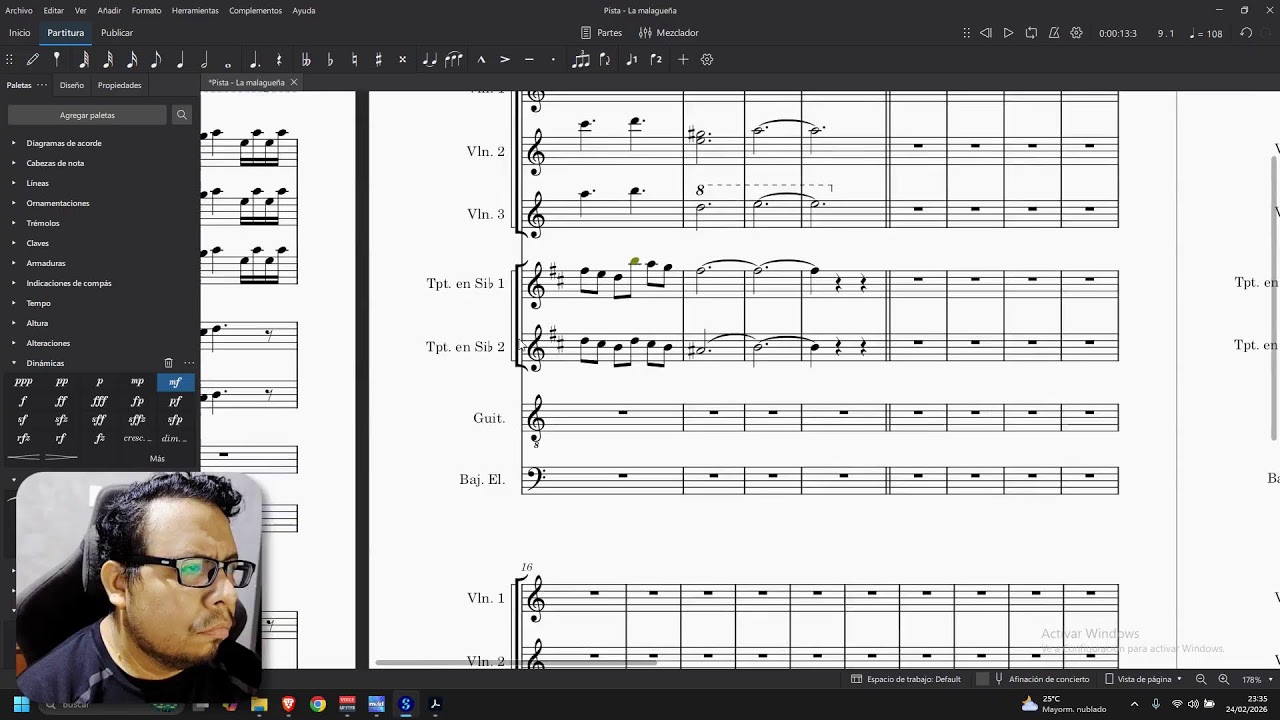The height and width of the screenshot is (720, 1280).
Task: Select the half note duration
Action: [x=204, y=60]
